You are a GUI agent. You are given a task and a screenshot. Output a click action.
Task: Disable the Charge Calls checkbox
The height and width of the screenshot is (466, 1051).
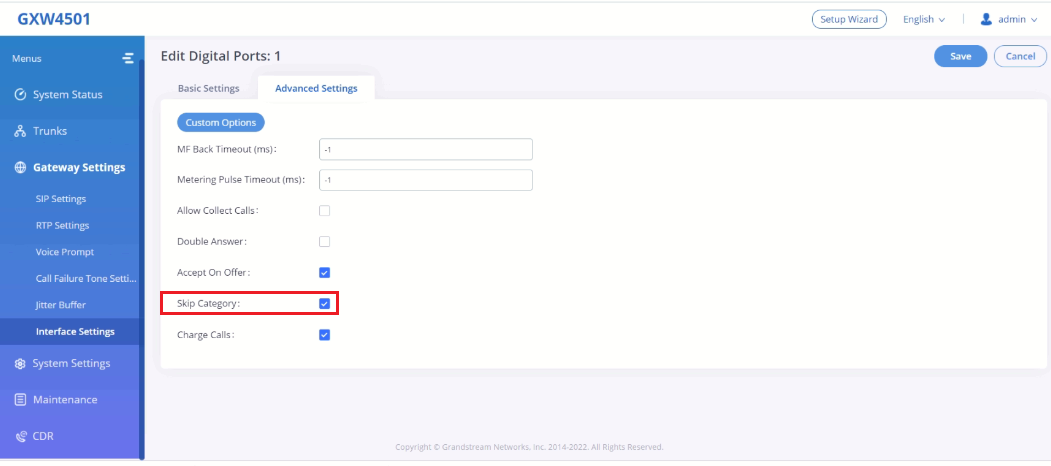tap(324, 335)
